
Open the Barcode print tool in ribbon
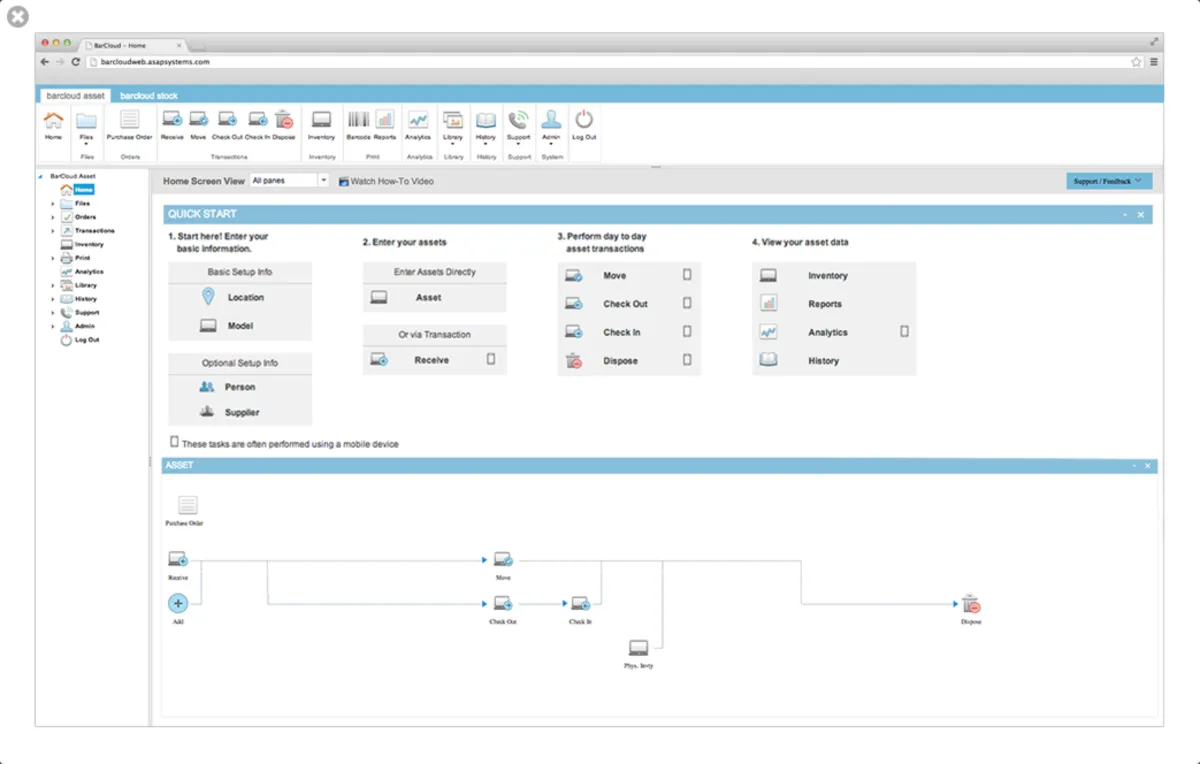coord(358,122)
